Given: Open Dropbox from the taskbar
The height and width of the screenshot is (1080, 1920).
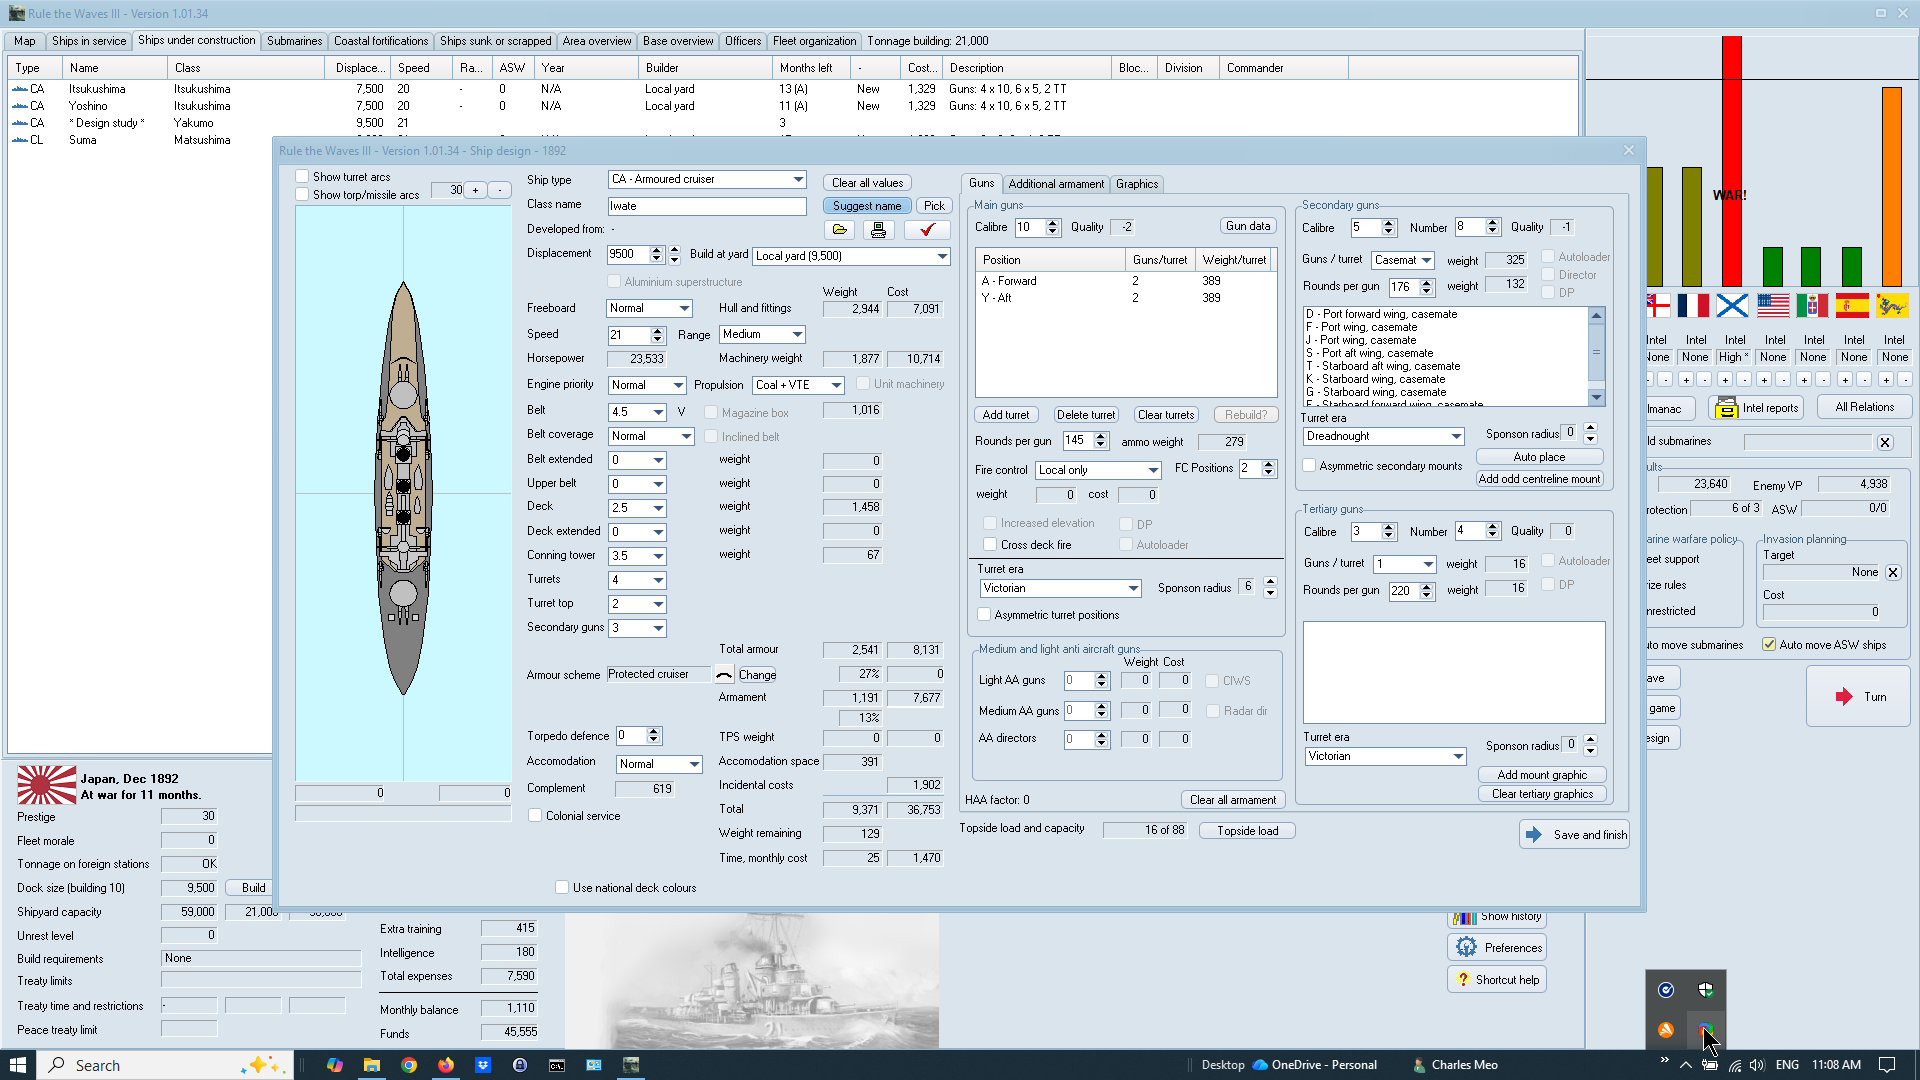Looking at the screenshot, I should (483, 1065).
